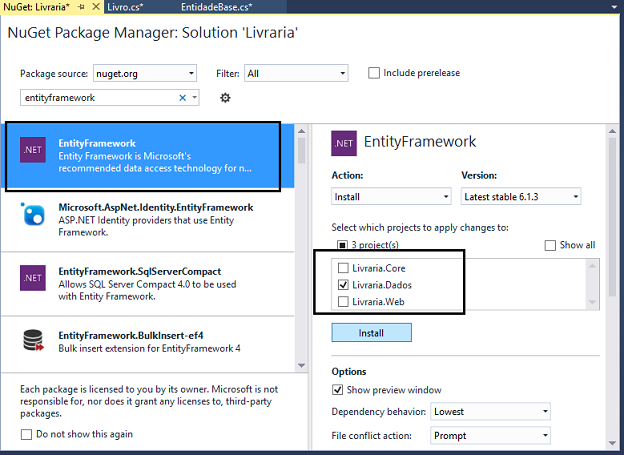Image resolution: width=624 pixels, height=455 pixels.
Task: Click details pane scrollbar thumb
Action: (x=612, y=217)
